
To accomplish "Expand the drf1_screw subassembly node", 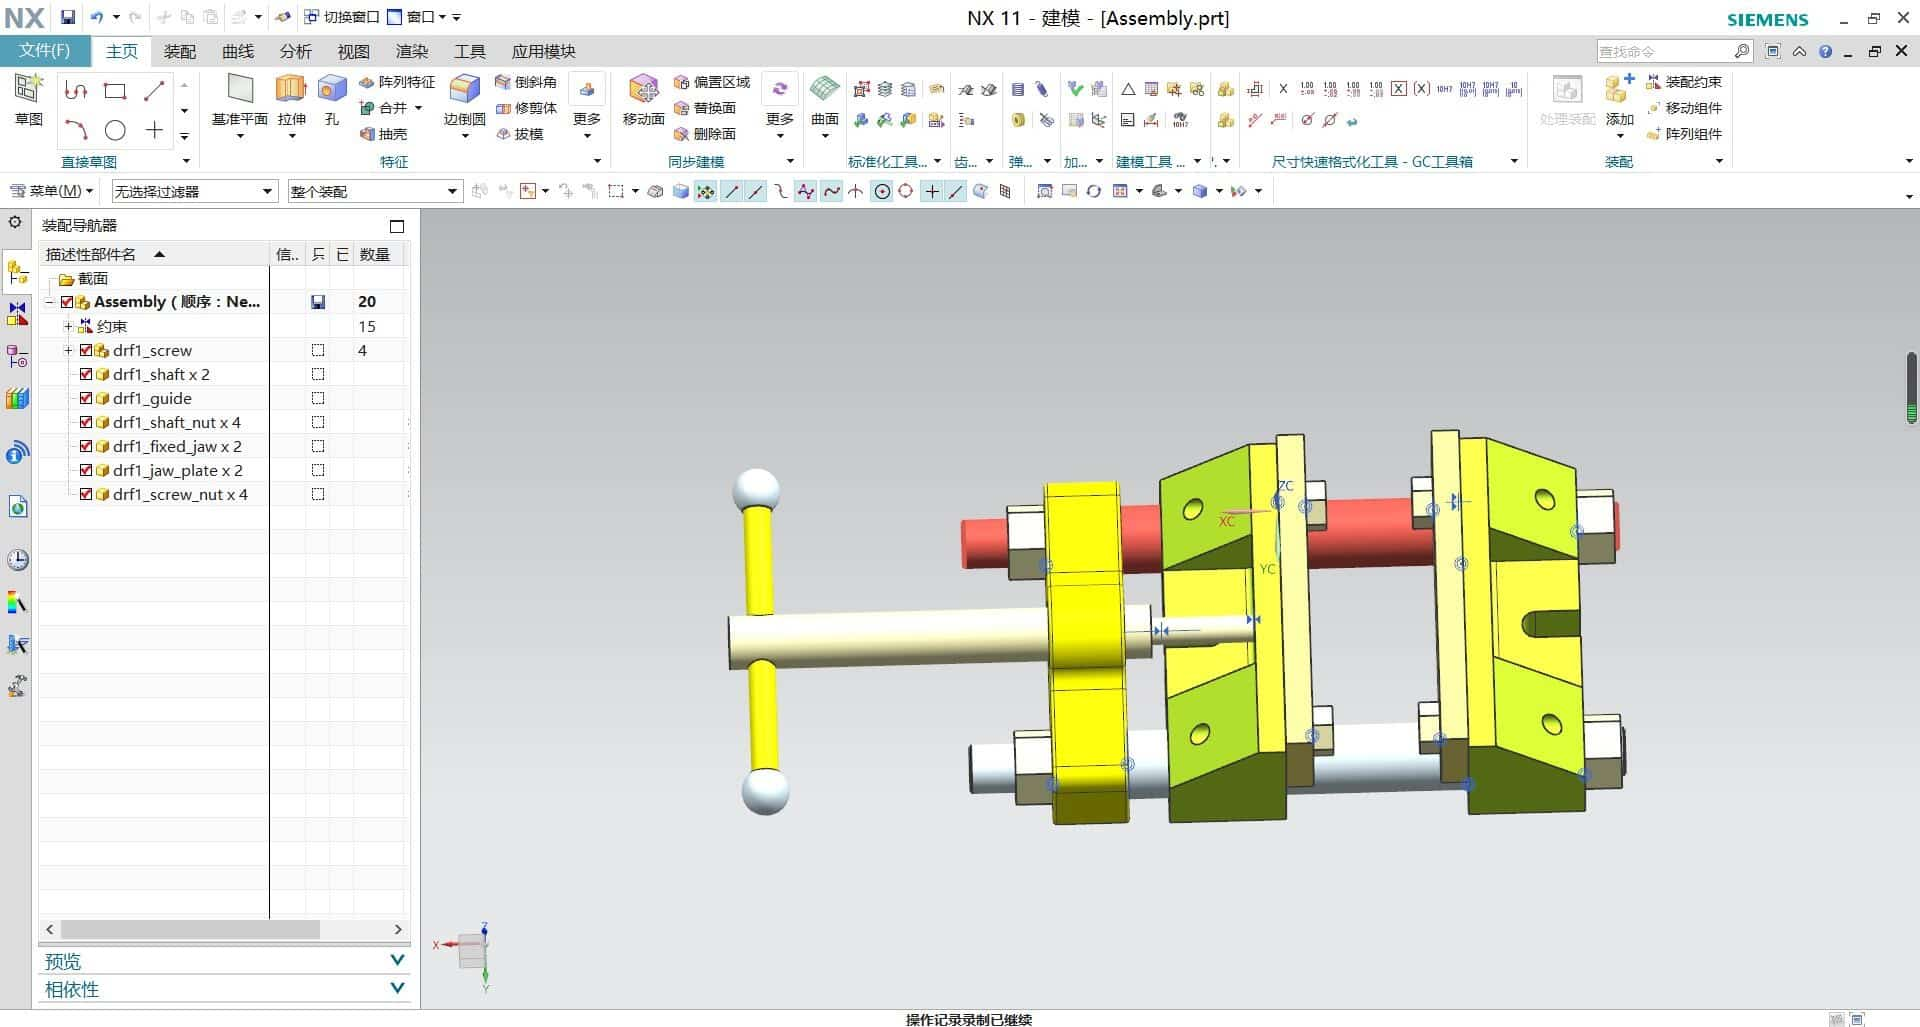I will click(x=68, y=351).
